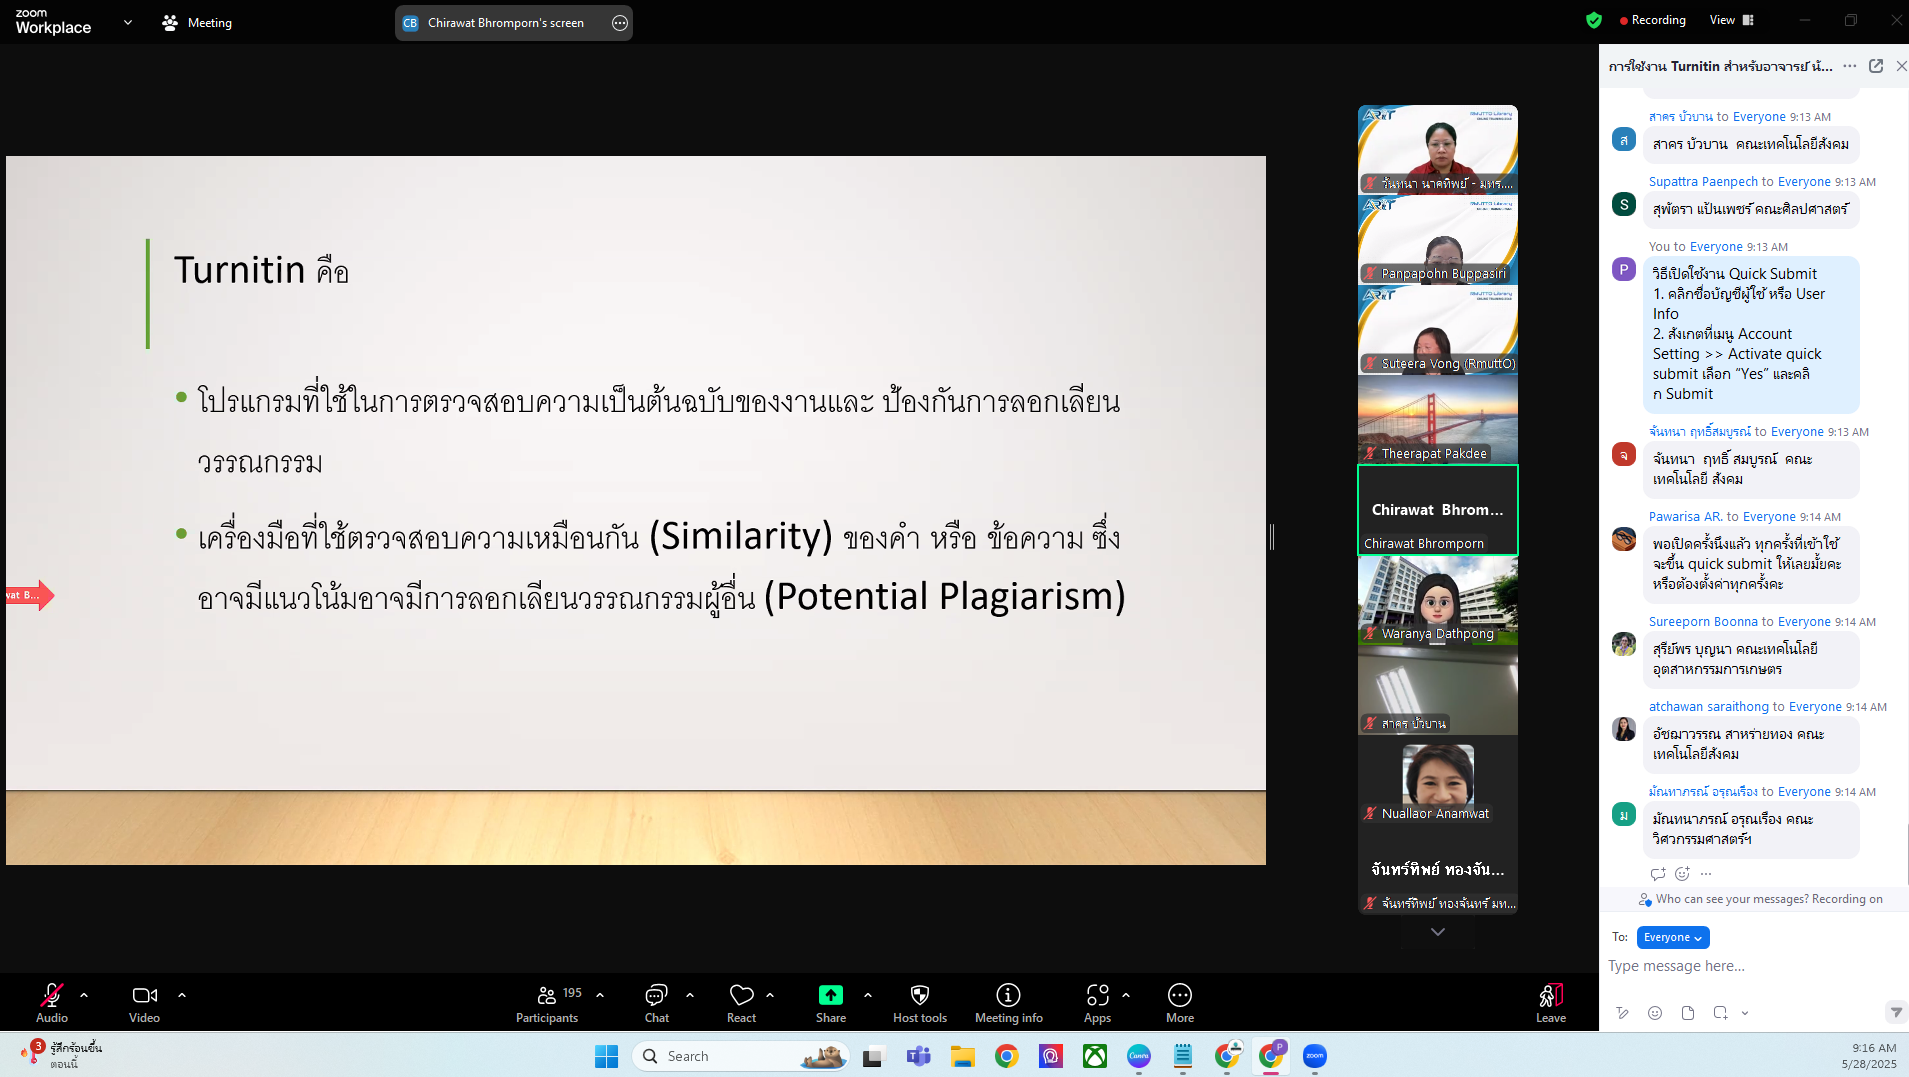Select Everyone recipient dropdown

click(x=1673, y=937)
